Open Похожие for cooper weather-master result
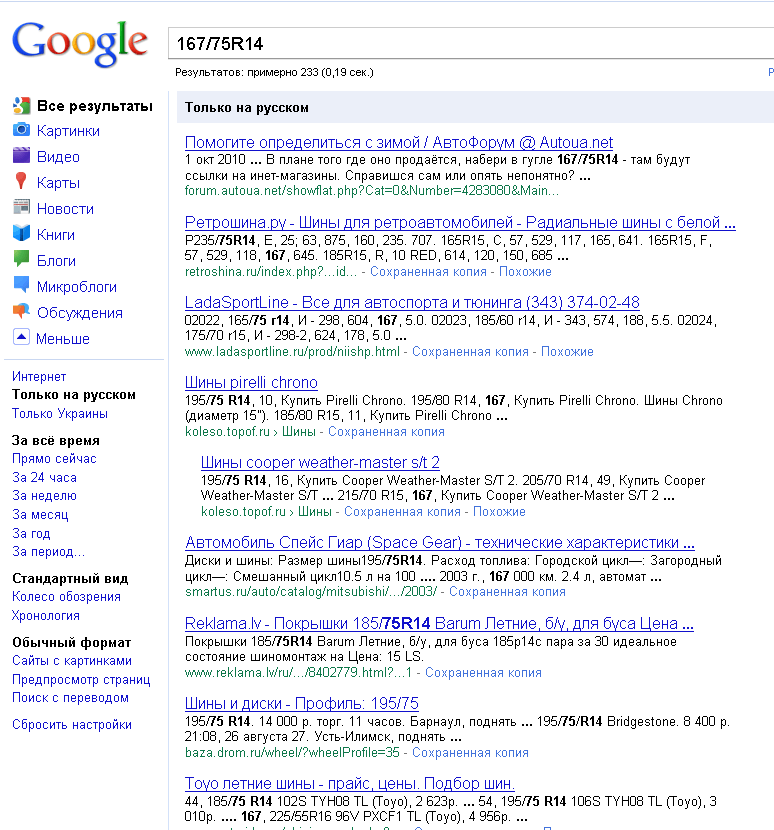Screen dimensions: 774x830 coord(499,511)
